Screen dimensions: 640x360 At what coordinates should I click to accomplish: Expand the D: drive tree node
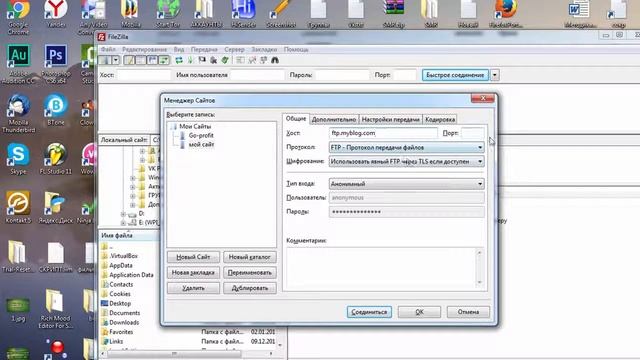click(123, 214)
